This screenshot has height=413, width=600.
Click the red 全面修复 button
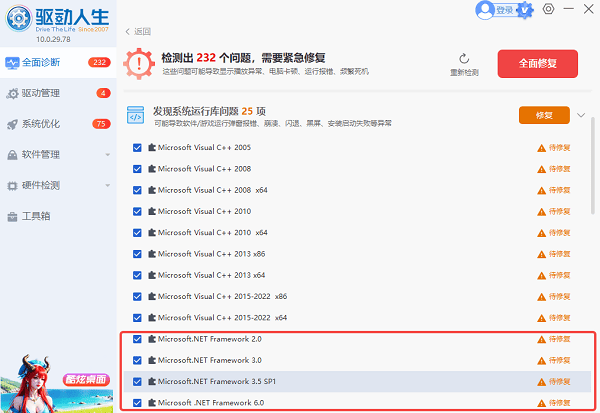pos(537,62)
